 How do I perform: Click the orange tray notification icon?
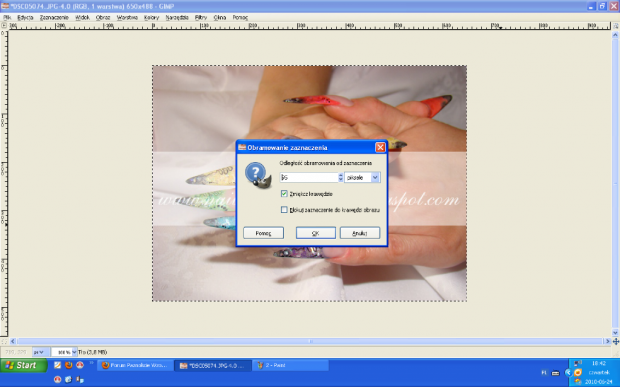[578, 372]
